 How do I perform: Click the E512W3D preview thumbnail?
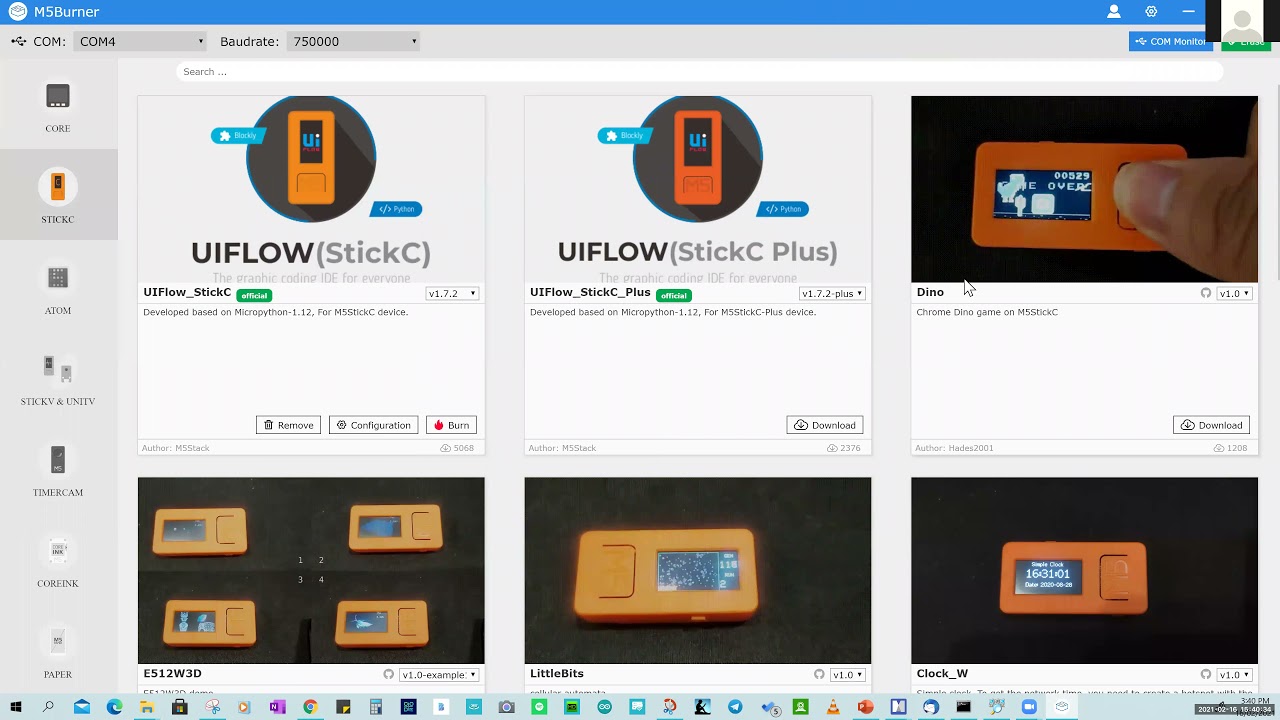tap(311, 570)
